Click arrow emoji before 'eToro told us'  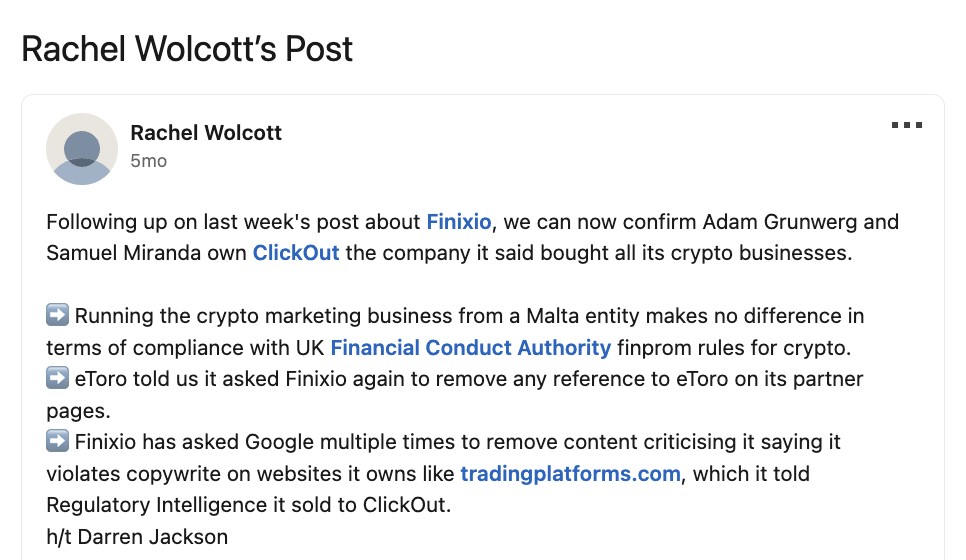coord(57,378)
